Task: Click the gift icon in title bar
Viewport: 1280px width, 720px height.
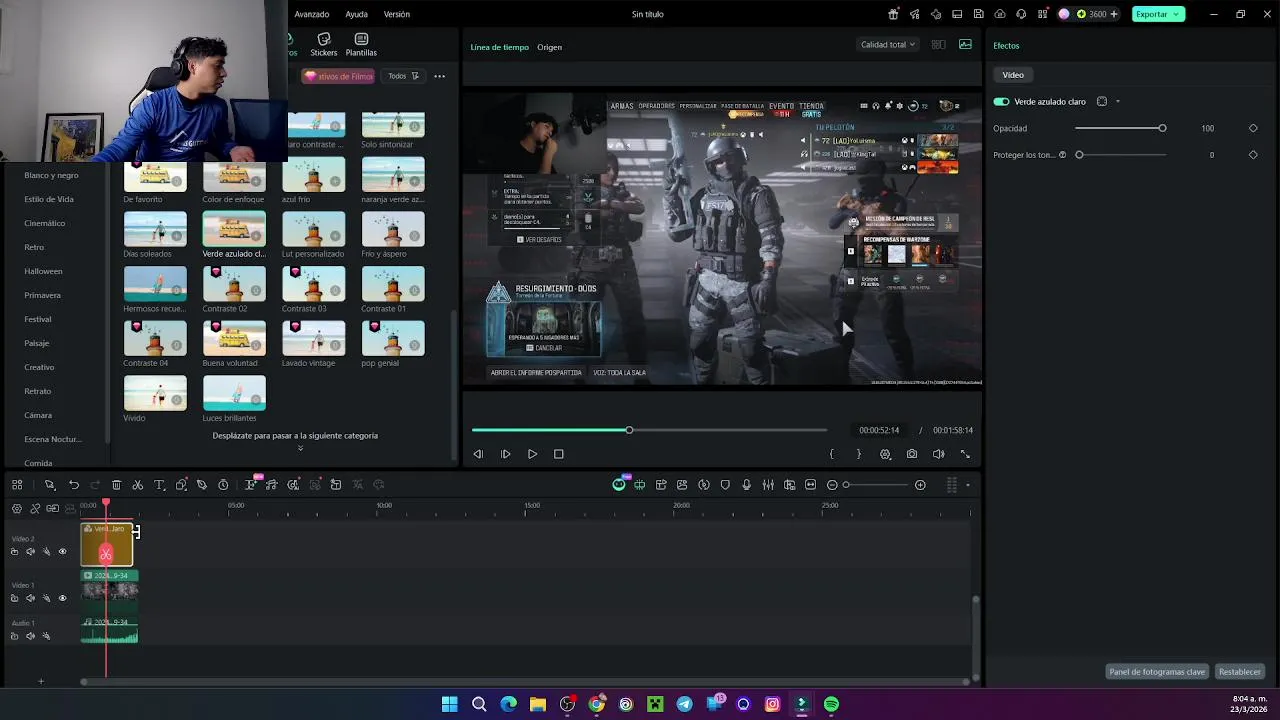Action: [x=893, y=14]
